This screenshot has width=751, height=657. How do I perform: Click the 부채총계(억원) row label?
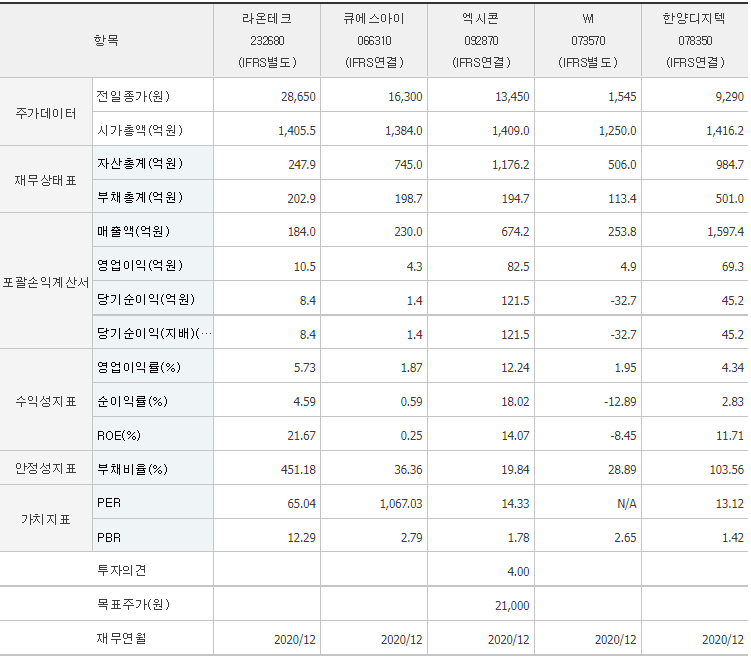tap(140, 197)
